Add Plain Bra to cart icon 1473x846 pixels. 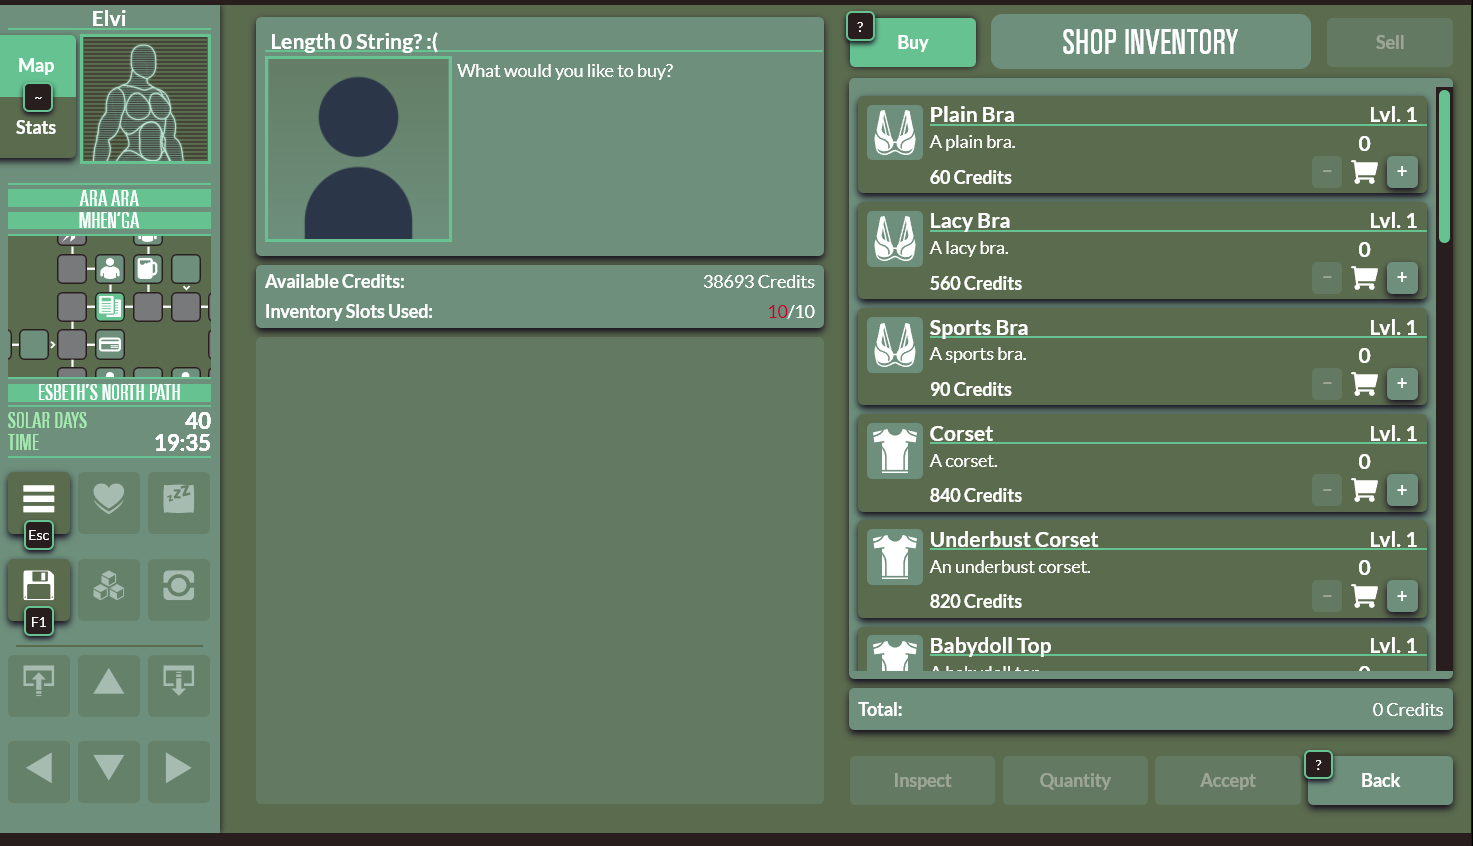tap(1364, 172)
